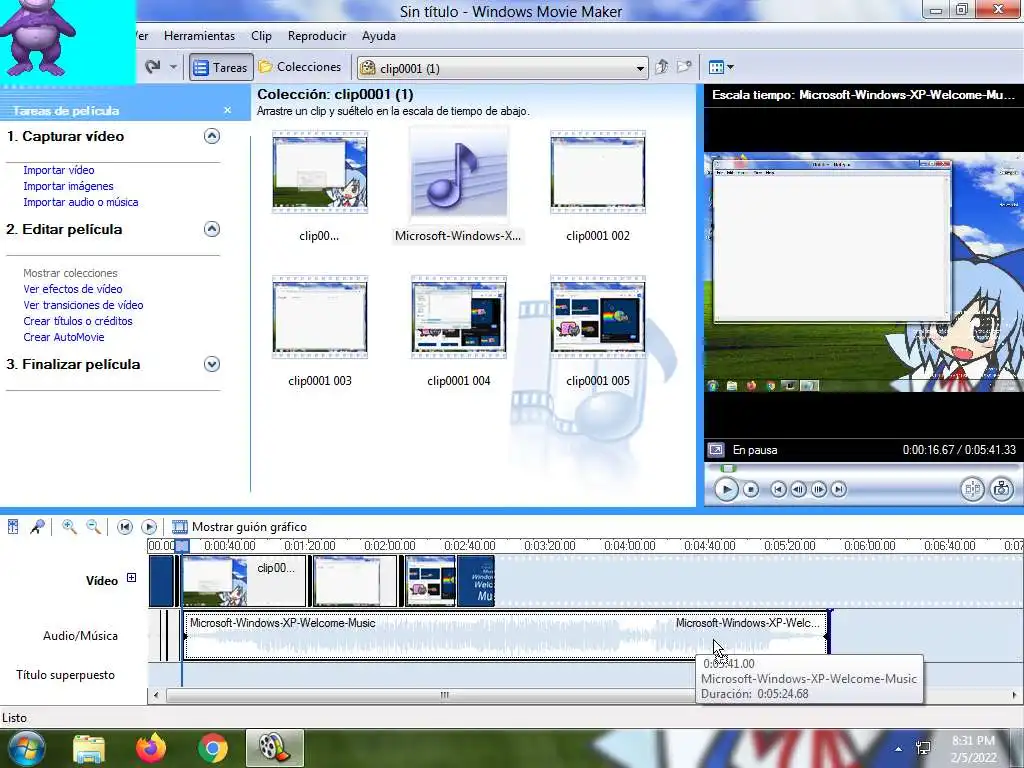Click the Take picture camera icon
1024x768 pixels.
1002,489
